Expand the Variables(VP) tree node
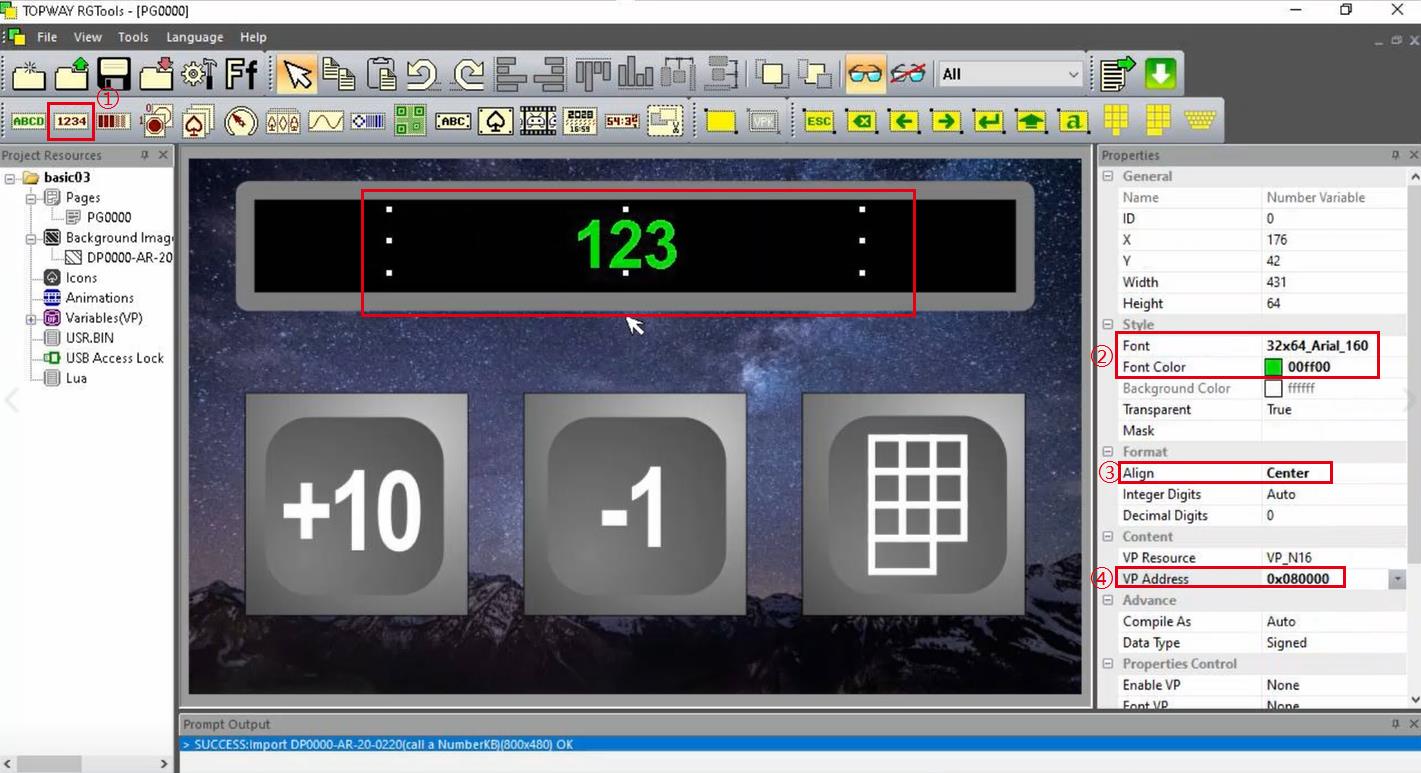The width and height of the screenshot is (1421, 773). click(x=31, y=318)
